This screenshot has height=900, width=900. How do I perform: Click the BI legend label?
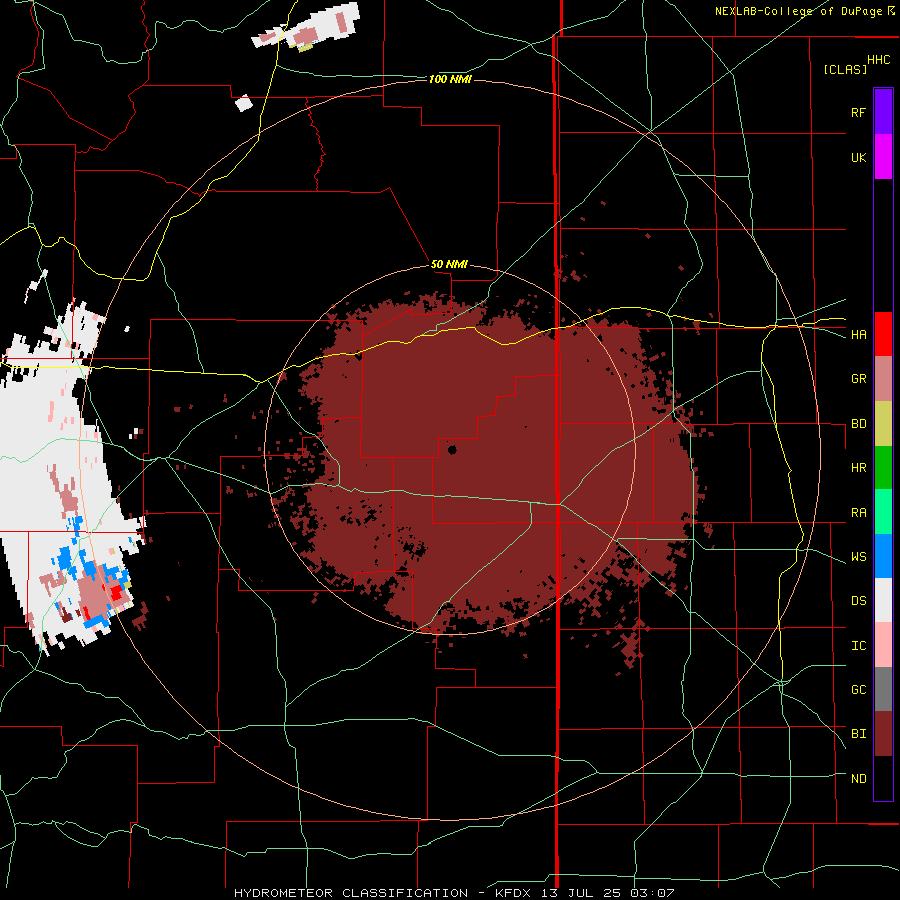tap(858, 734)
